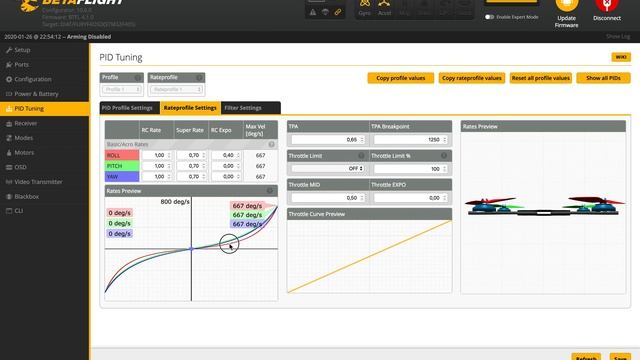Click the Modes sidebar icon

click(x=9, y=138)
